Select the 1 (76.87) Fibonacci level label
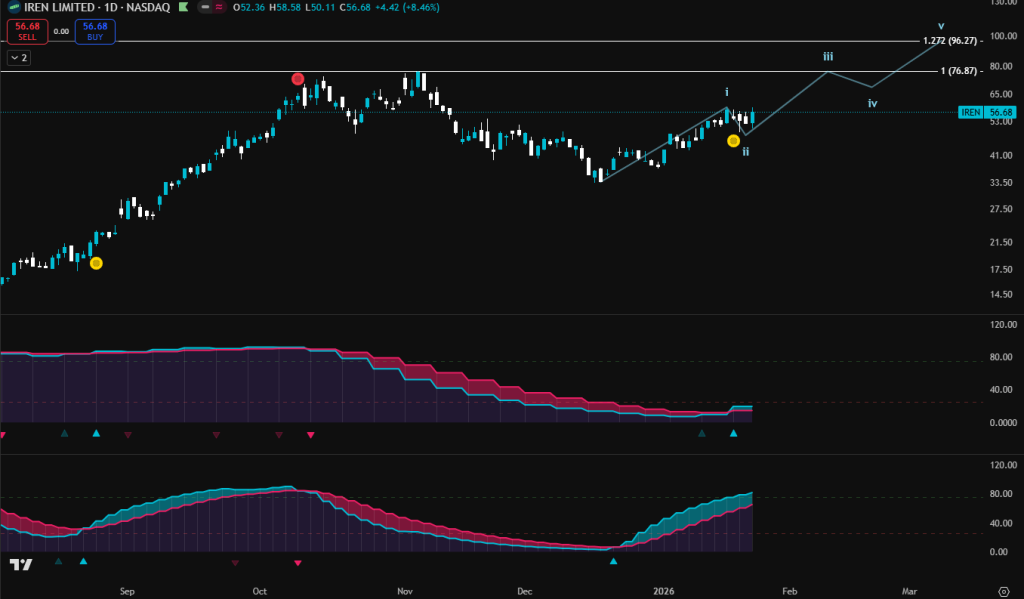Viewport: 1024px width, 599px height. coord(961,71)
